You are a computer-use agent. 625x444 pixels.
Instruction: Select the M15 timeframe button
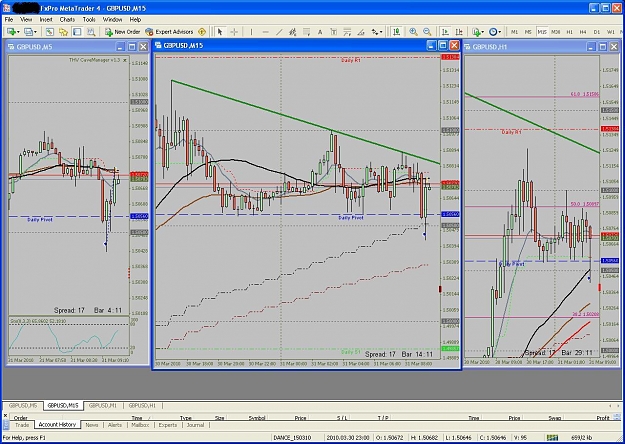pos(542,32)
